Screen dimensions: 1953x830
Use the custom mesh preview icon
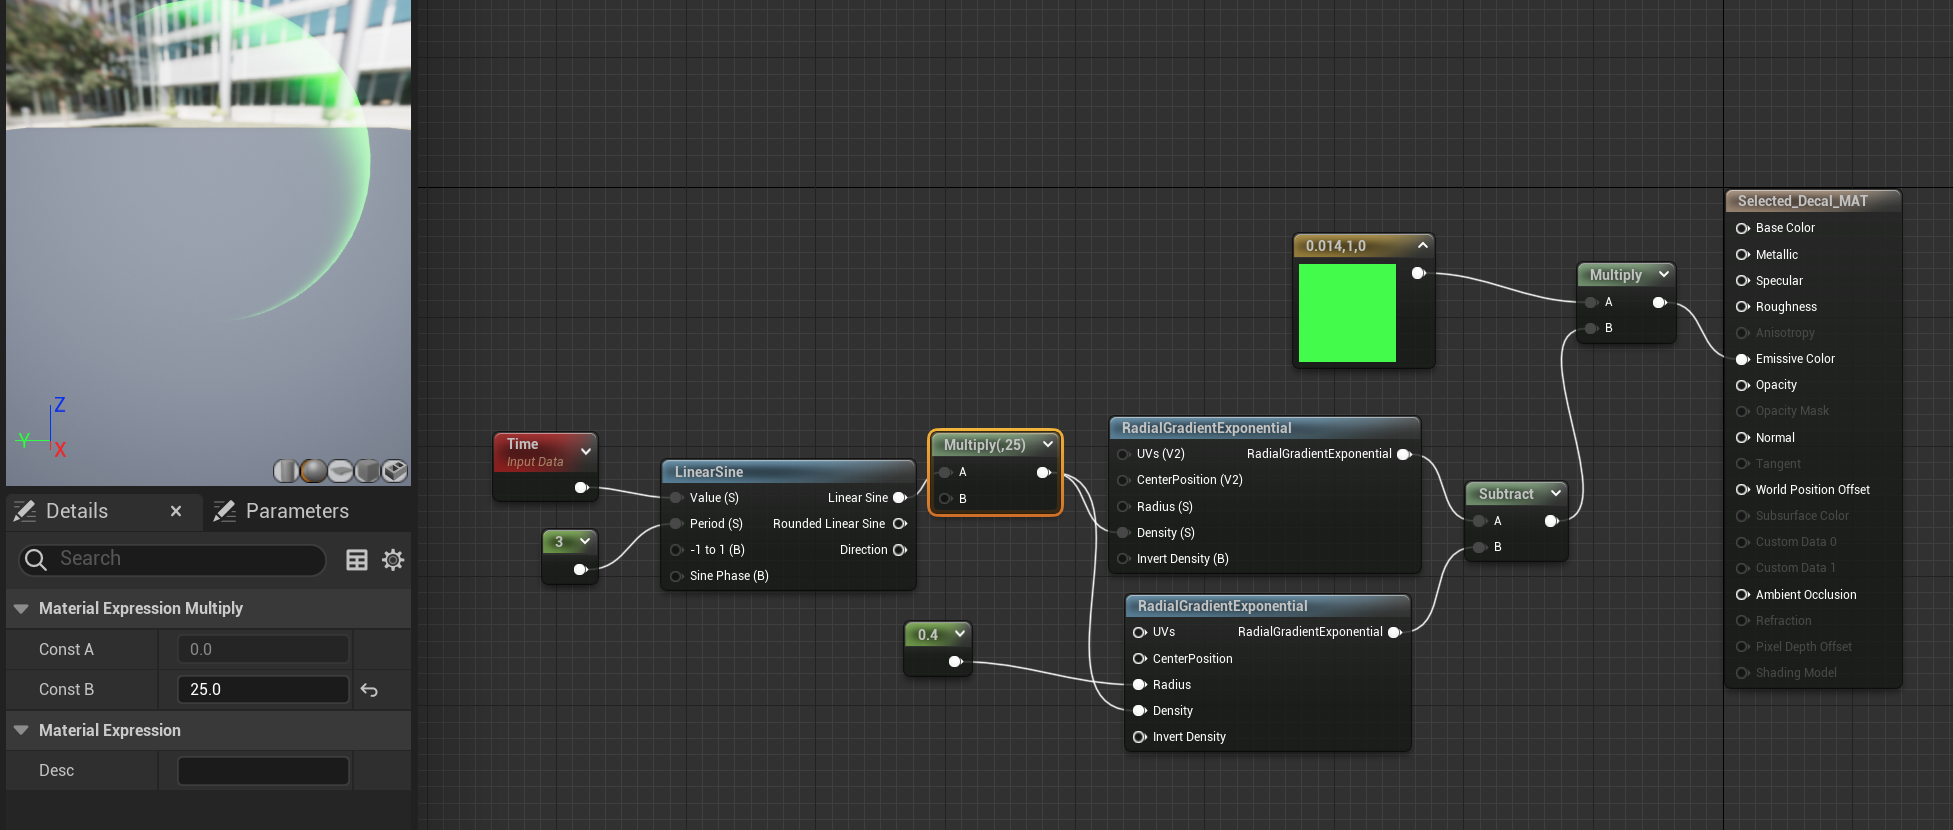click(x=395, y=471)
